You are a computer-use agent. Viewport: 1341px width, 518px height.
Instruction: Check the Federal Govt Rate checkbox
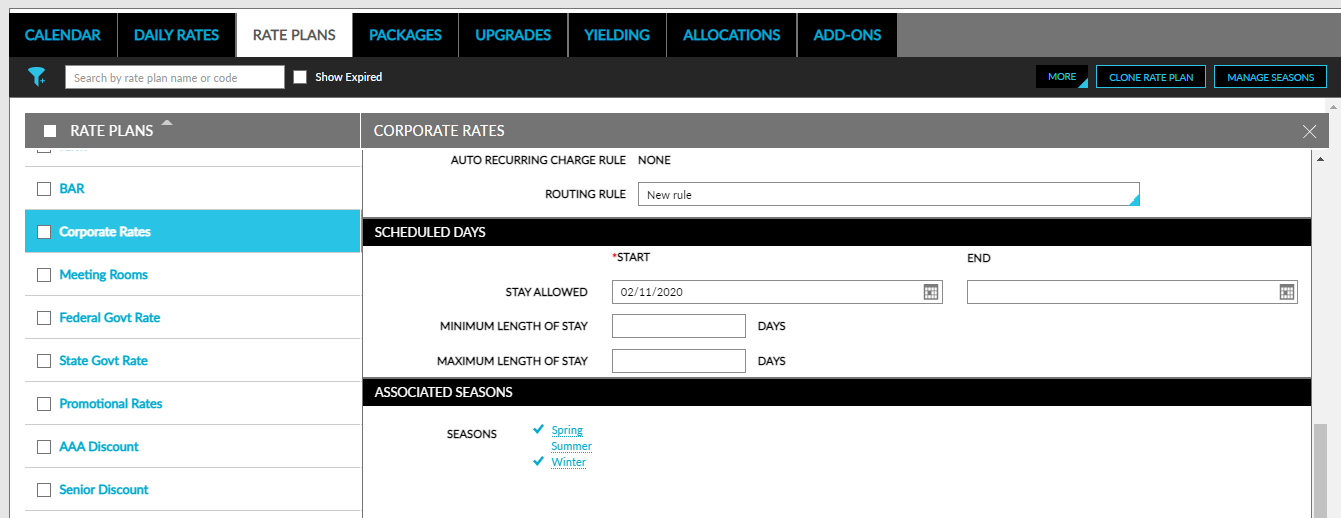coord(43,318)
